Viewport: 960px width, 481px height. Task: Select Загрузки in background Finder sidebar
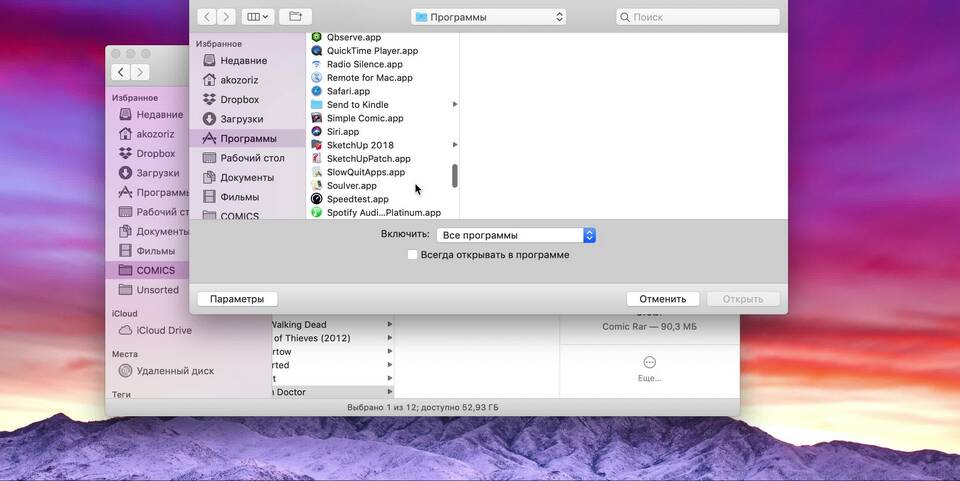(149, 173)
